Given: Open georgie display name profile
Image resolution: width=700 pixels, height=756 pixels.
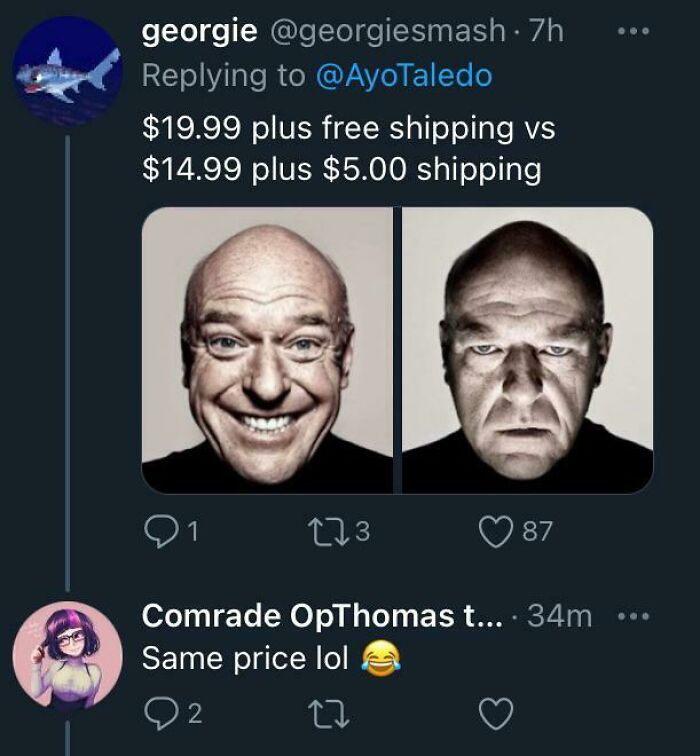Looking at the screenshot, I should [x=200, y=32].
